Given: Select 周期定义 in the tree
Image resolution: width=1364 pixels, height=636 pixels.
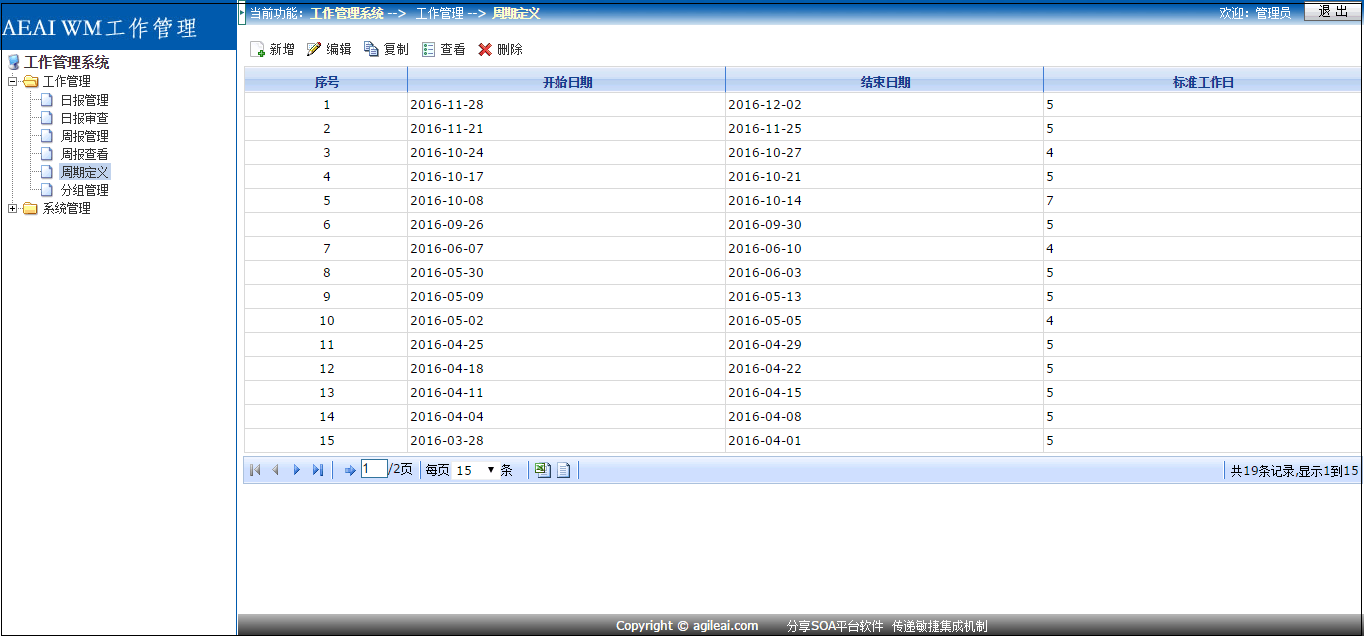Looking at the screenshot, I should (x=85, y=172).
